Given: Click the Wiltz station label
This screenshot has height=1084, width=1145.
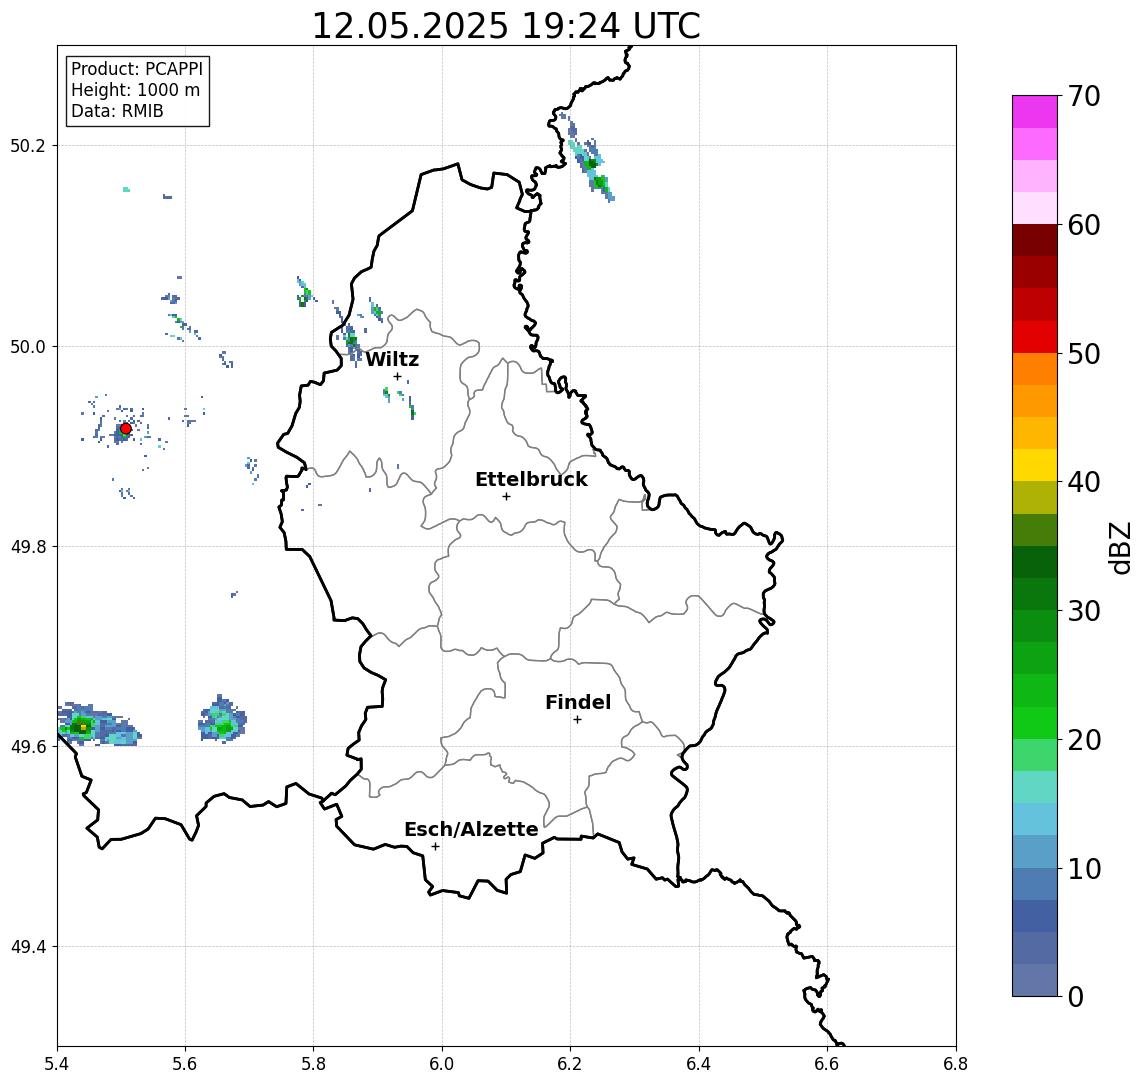Looking at the screenshot, I should (x=392, y=359).
